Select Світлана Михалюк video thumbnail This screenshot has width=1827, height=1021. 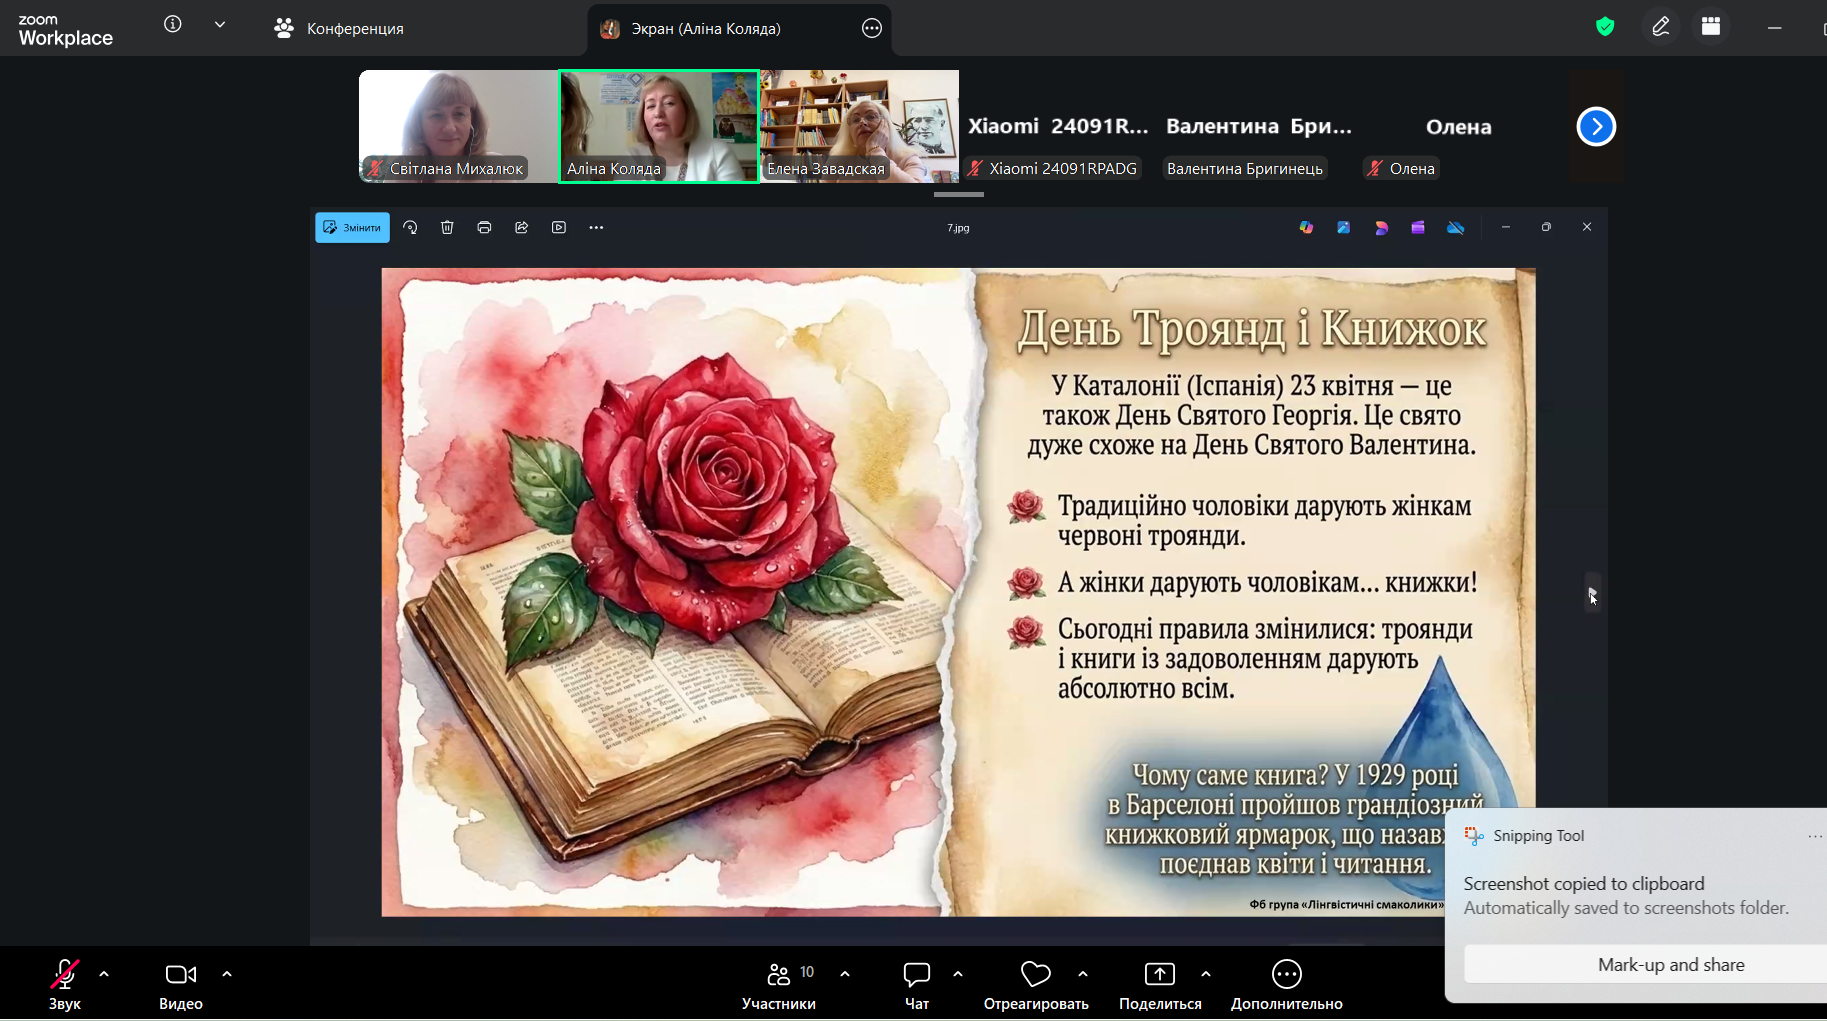[458, 126]
